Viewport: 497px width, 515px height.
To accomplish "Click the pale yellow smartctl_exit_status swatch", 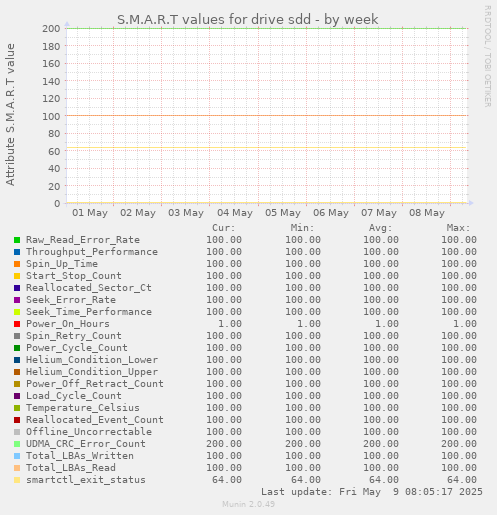I will [x=17, y=480].
